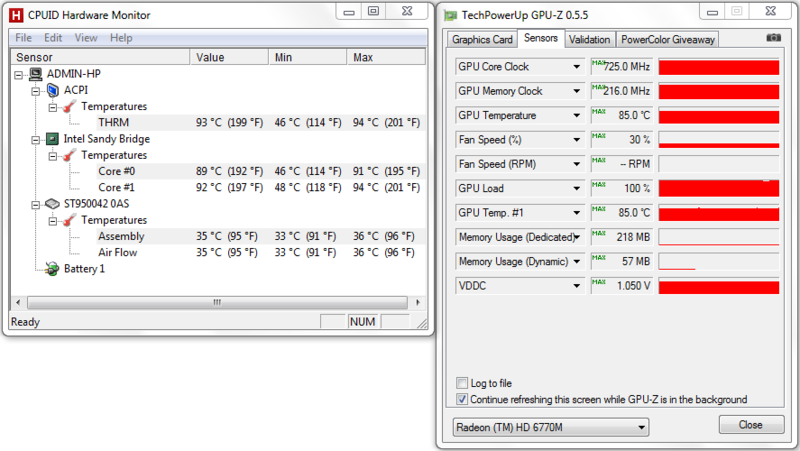
Task: Click the GPU-Z title bar icon
Action: point(451,16)
